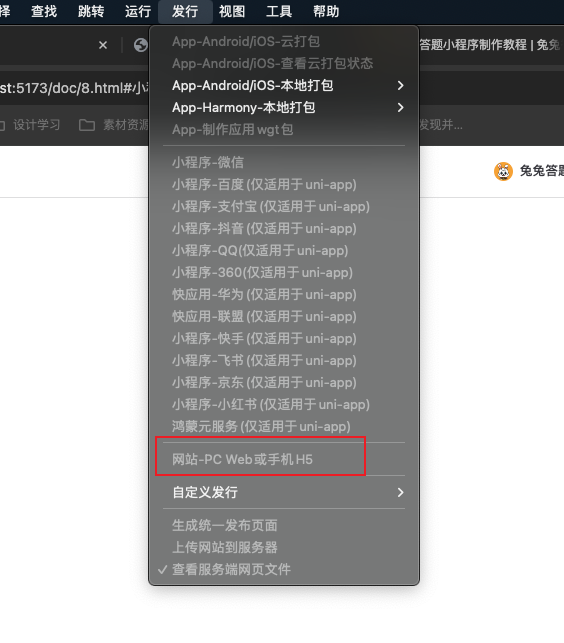Expand App-Android/iOS-本地打包 submenu

coord(284,85)
